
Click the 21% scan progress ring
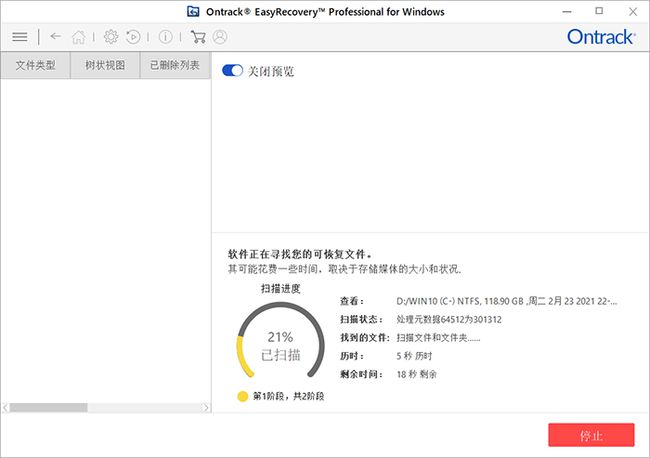[x=280, y=341]
